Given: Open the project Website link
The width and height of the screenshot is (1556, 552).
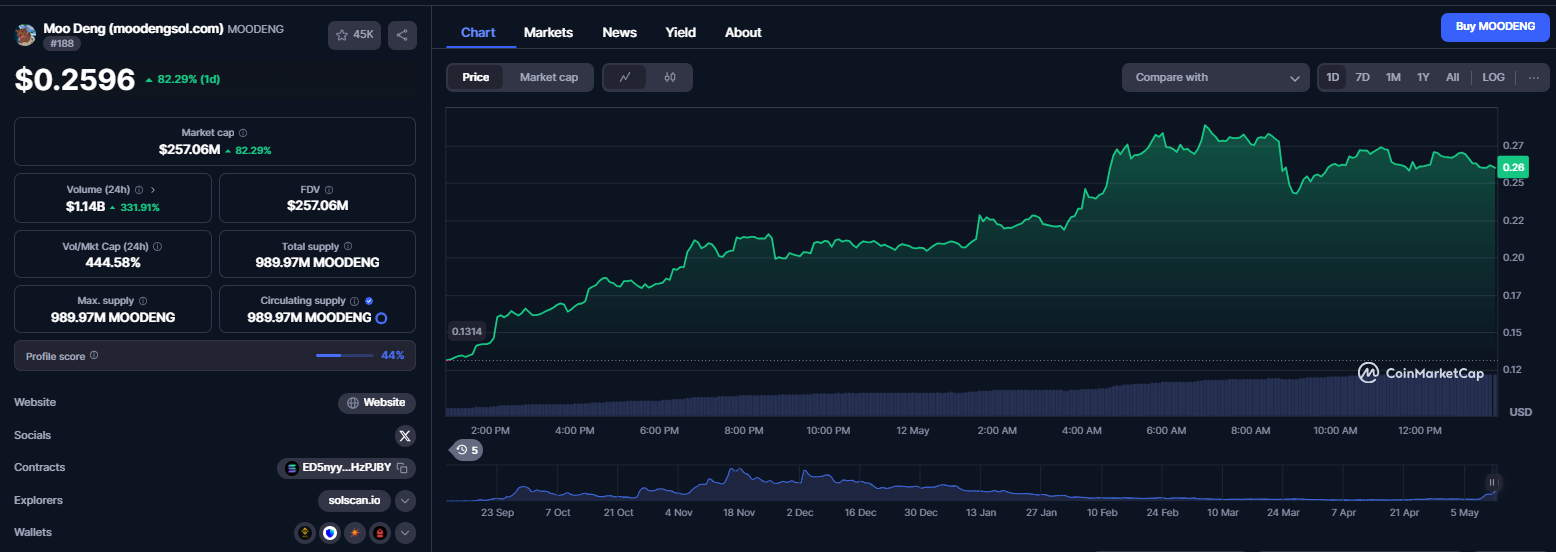Looking at the screenshot, I should click(377, 403).
